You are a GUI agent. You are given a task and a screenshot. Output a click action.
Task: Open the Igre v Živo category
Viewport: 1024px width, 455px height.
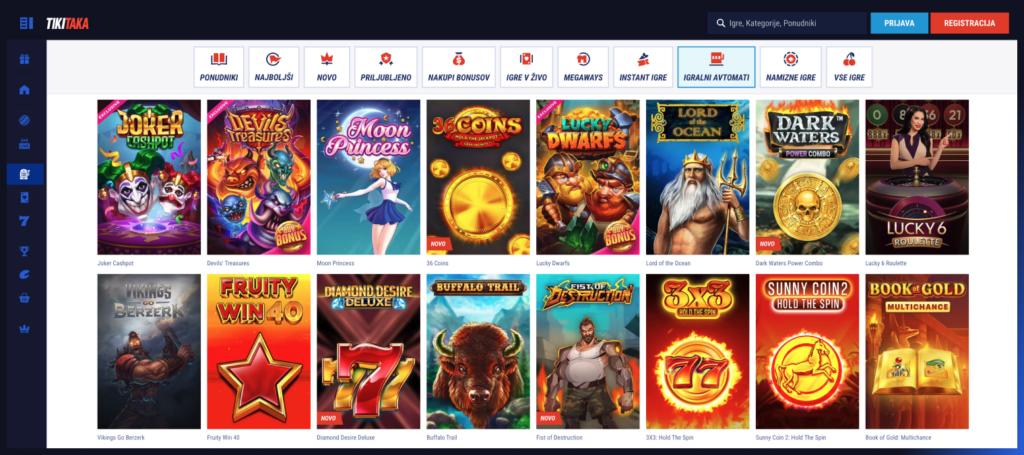tap(526, 67)
